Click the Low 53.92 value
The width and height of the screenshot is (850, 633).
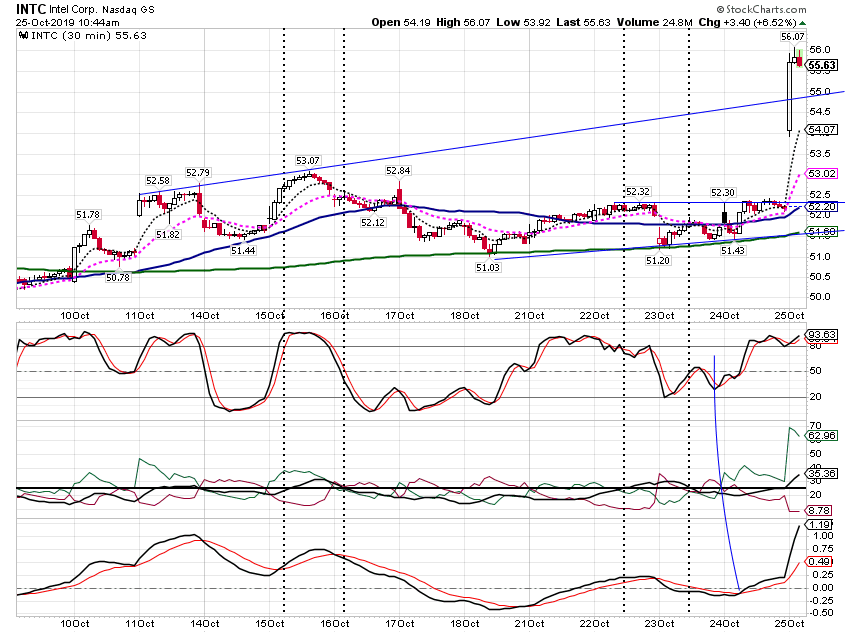pos(524,23)
